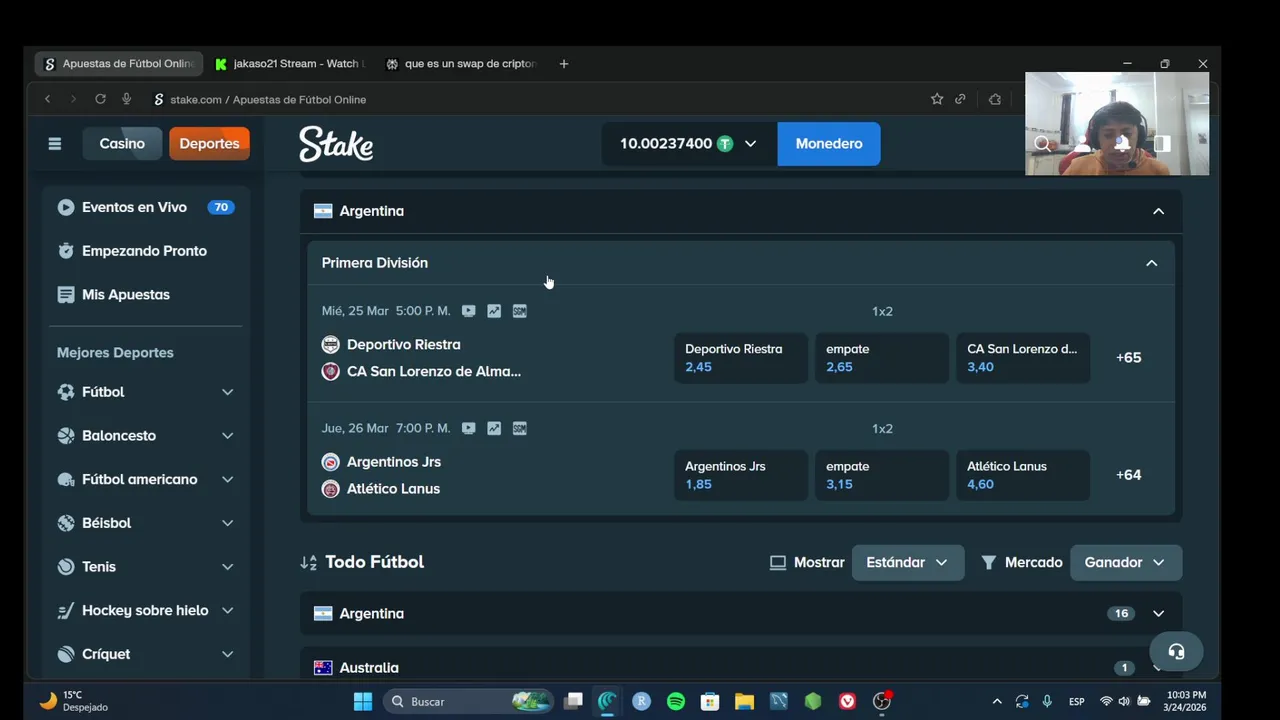Screen dimensions: 1280x720
Task: Open the live stream icon for Deportivo Riestra match
Action: [468, 311]
